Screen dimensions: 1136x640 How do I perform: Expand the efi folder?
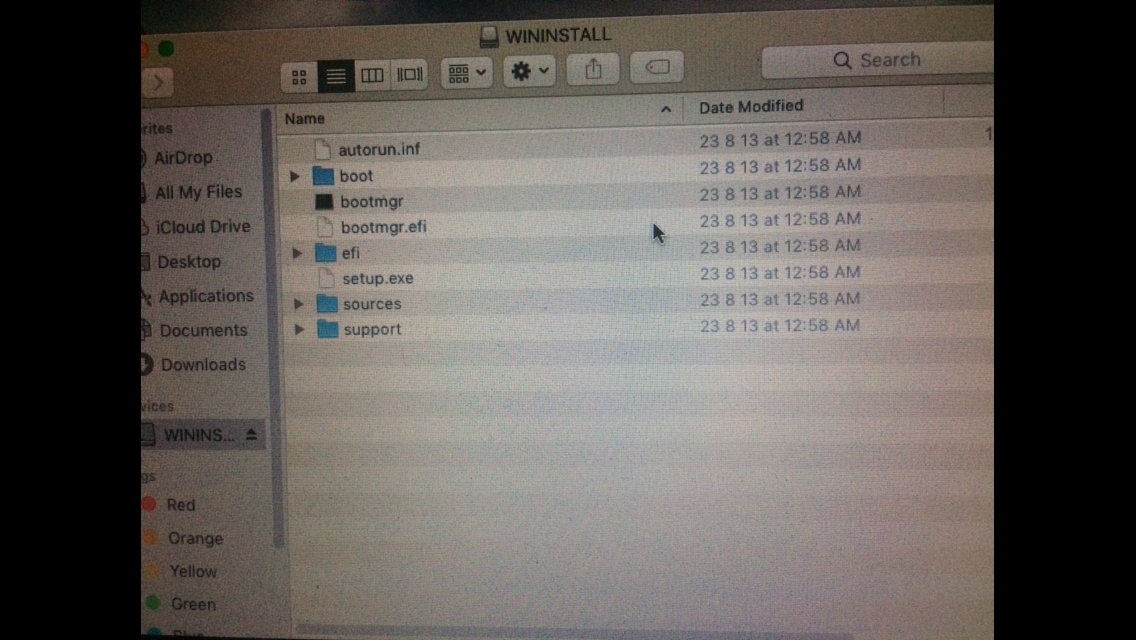(297, 253)
